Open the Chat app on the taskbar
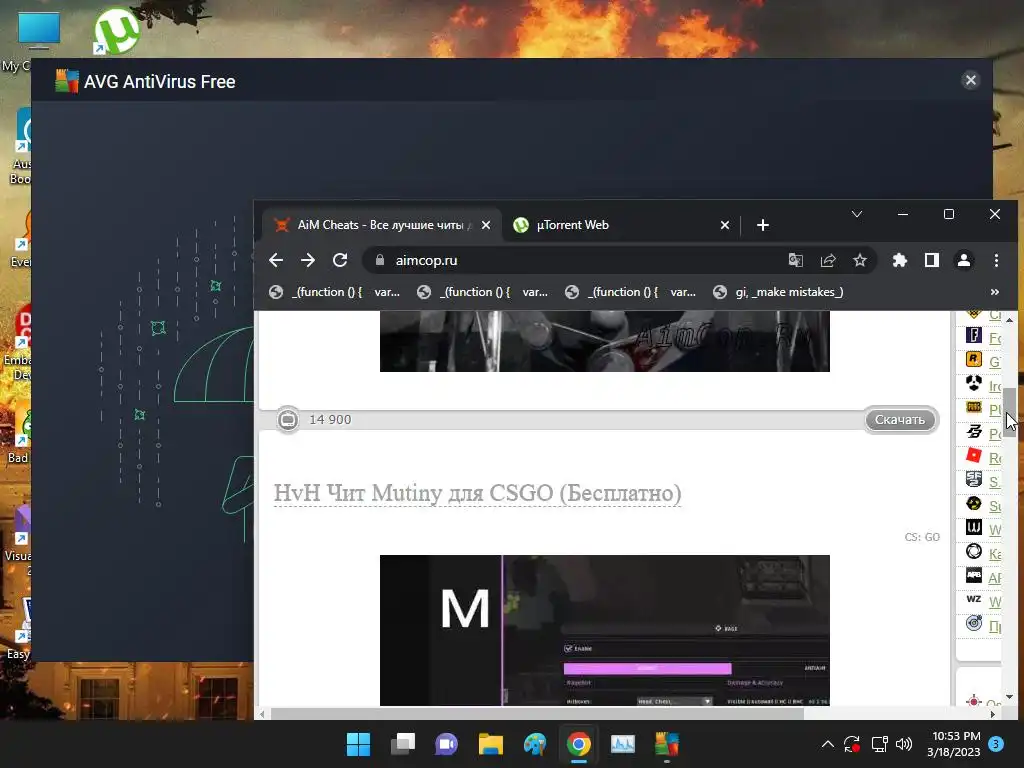The image size is (1024, 768). [447, 744]
